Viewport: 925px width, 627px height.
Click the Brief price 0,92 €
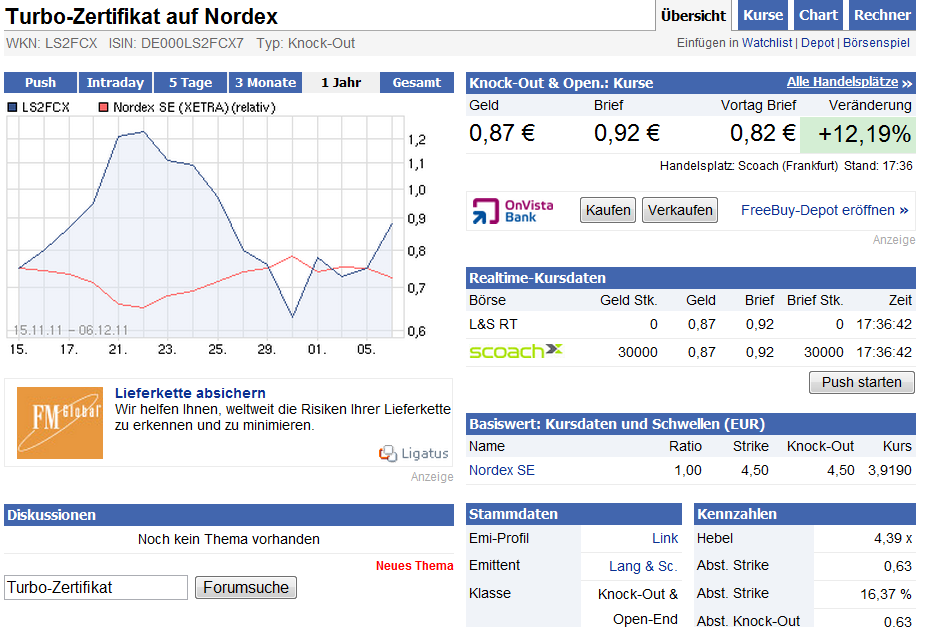pos(626,133)
